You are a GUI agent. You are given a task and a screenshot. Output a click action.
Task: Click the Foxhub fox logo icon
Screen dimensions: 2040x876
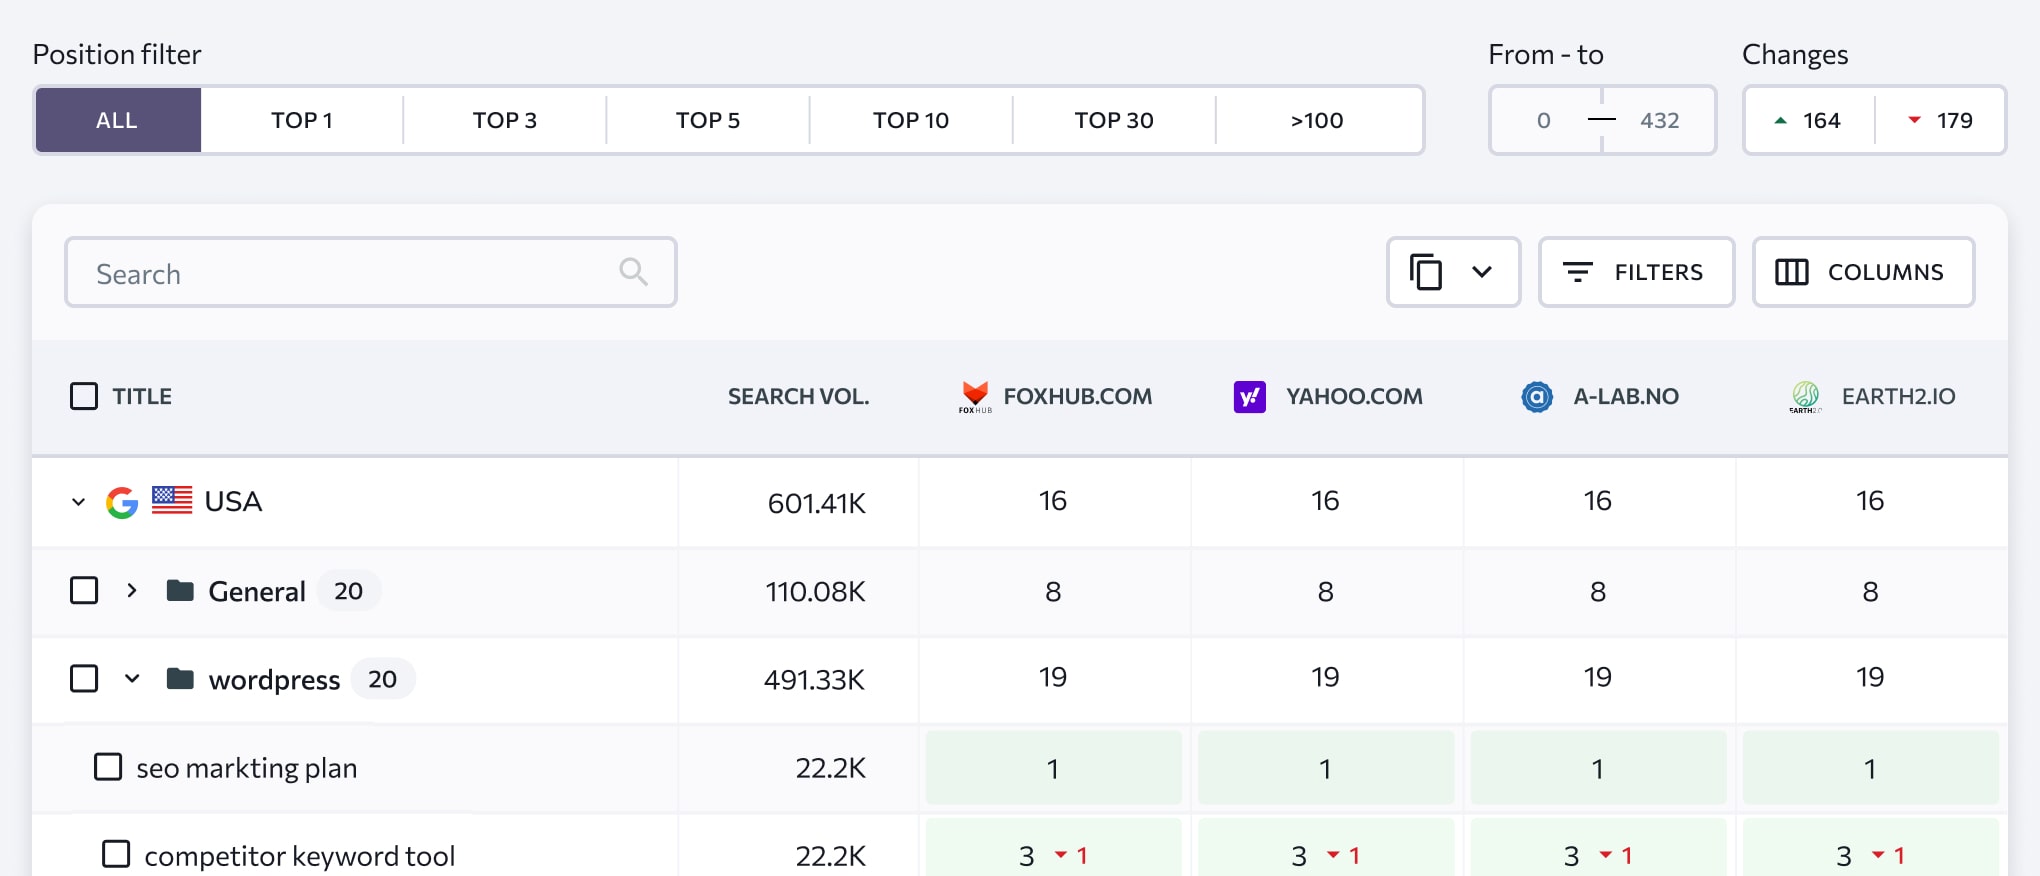(x=975, y=397)
